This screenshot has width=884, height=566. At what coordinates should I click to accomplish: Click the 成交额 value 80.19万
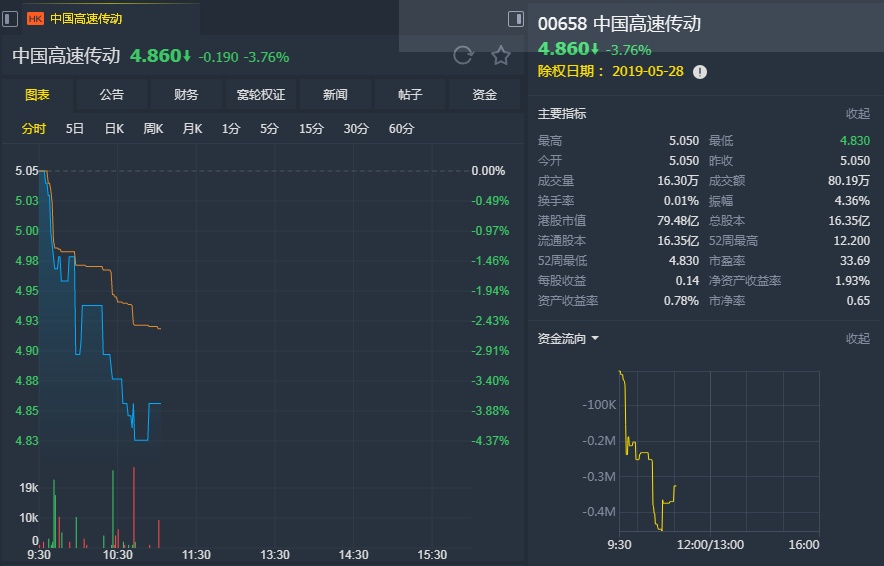[848, 180]
